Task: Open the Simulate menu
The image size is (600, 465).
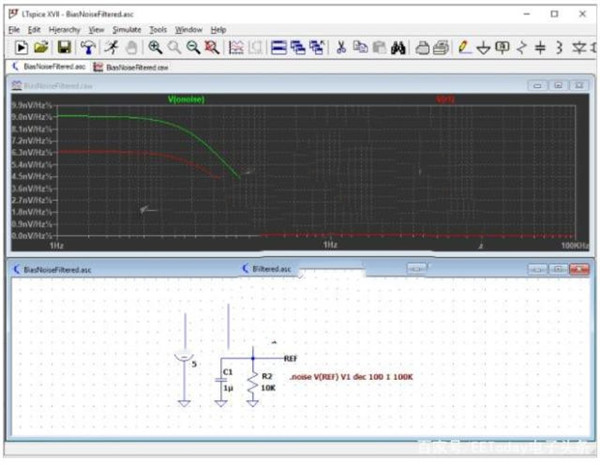Action: (x=126, y=30)
